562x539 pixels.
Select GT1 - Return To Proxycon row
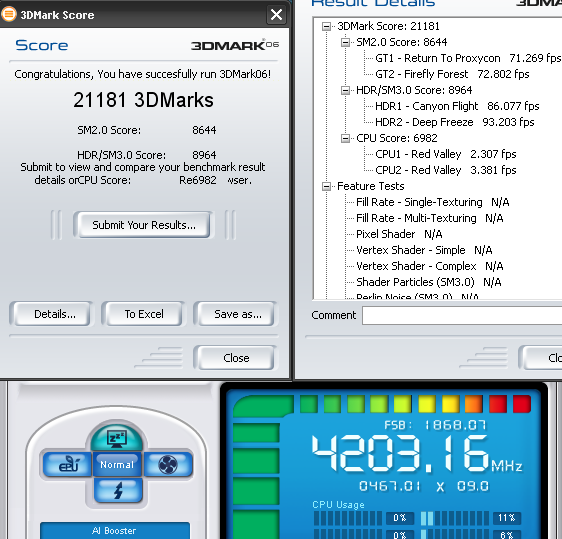point(468,58)
